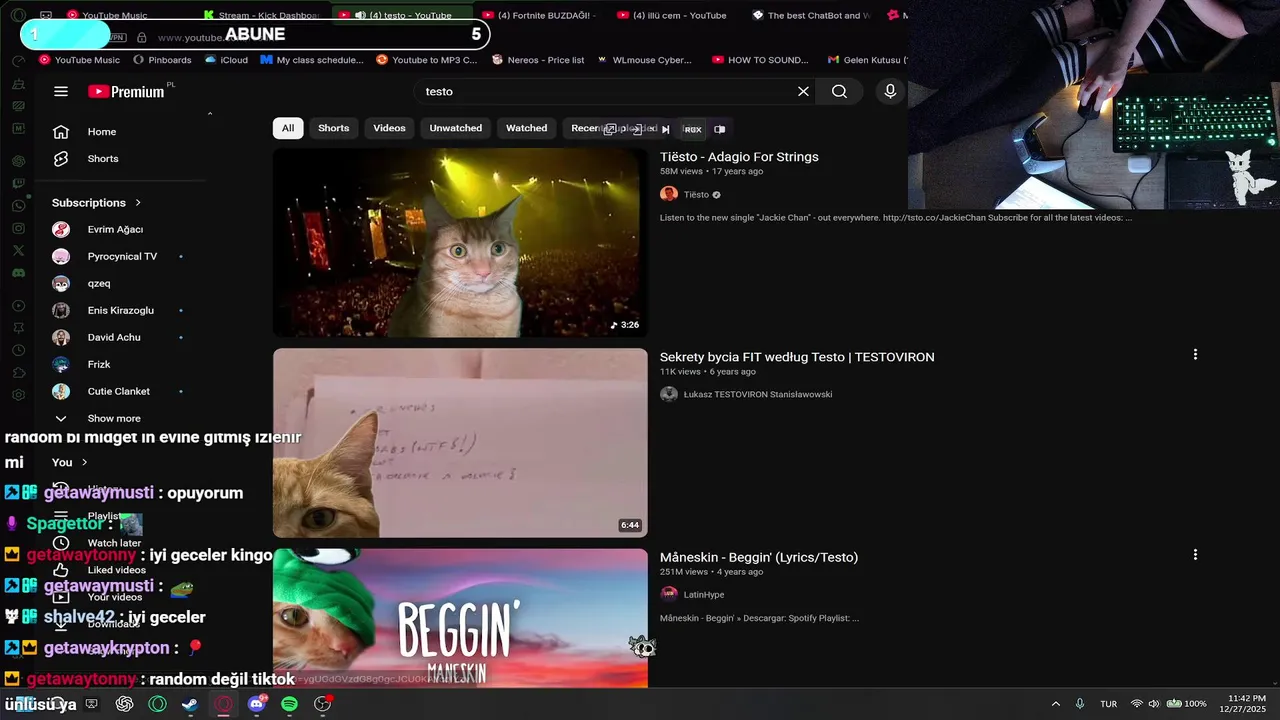Open the YouTube hamburger guide menu
Screen dimensions: 1280x720
point(61,91)
